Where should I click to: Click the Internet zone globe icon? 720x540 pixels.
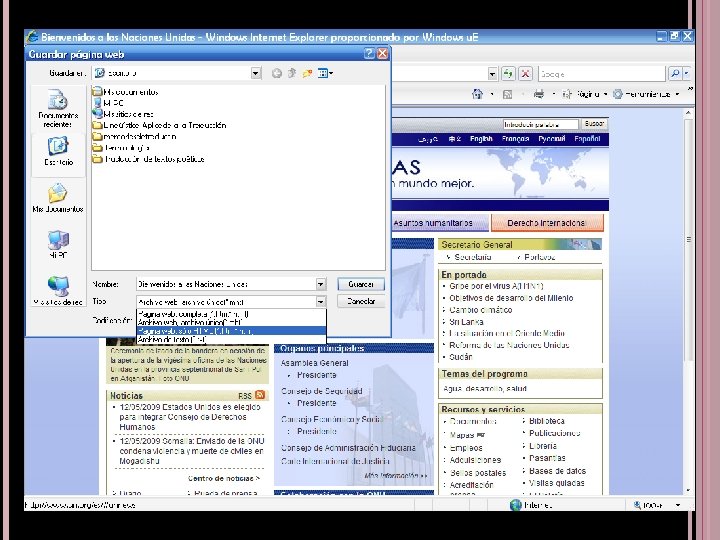(x=516, y=505)
